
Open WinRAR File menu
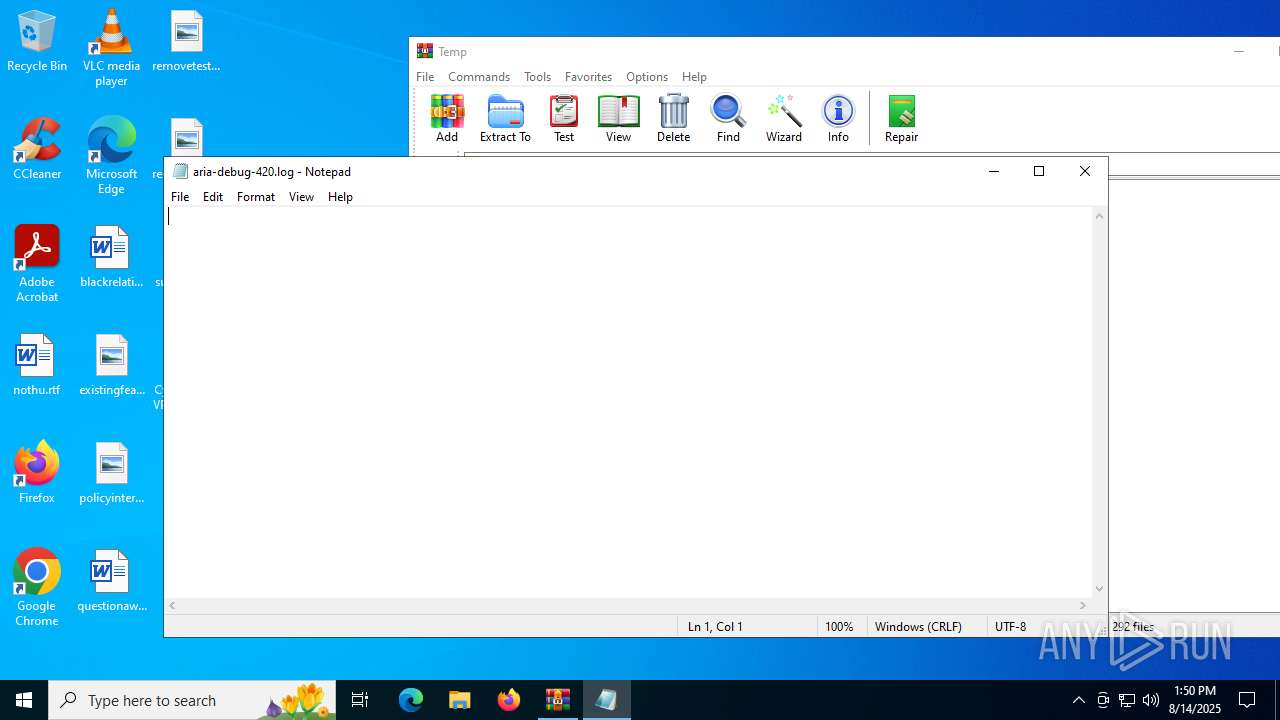[425, 77]
